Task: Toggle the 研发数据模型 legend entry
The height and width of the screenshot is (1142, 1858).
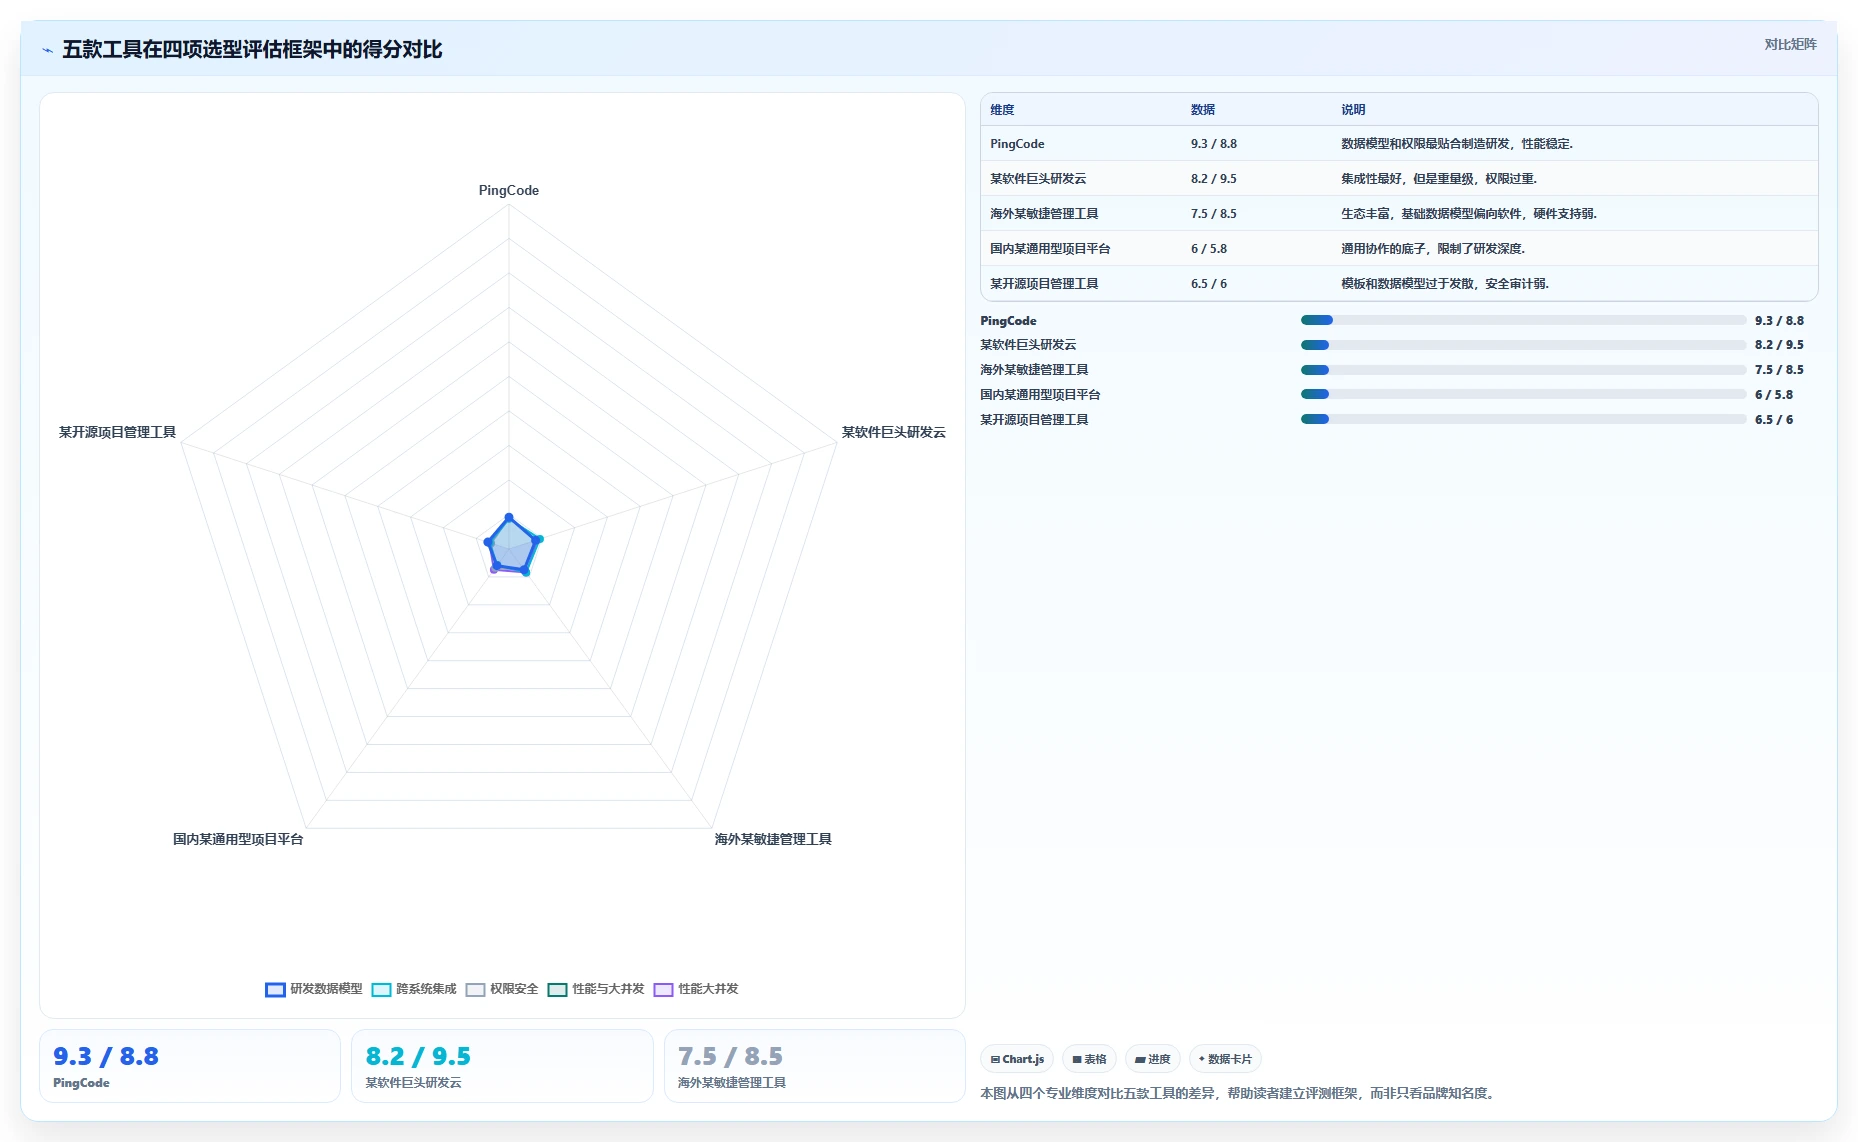Action: (x=314, y=989)
